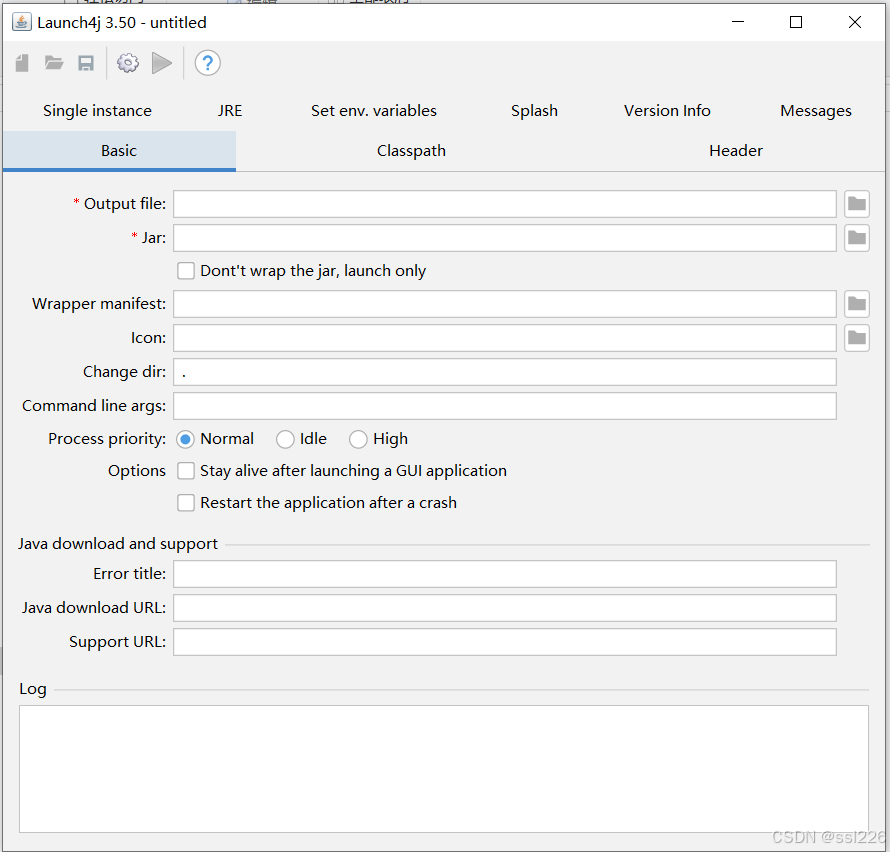Select the Basic tab
Viewport: 890px width, 852px height.
click(119, 151)
